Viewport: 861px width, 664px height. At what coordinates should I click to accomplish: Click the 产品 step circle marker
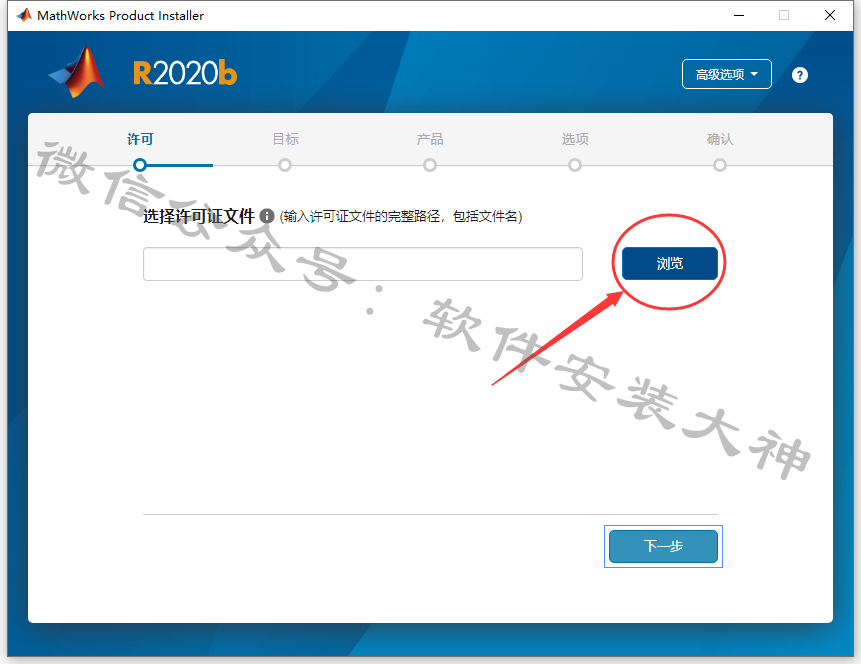(430, 165)
